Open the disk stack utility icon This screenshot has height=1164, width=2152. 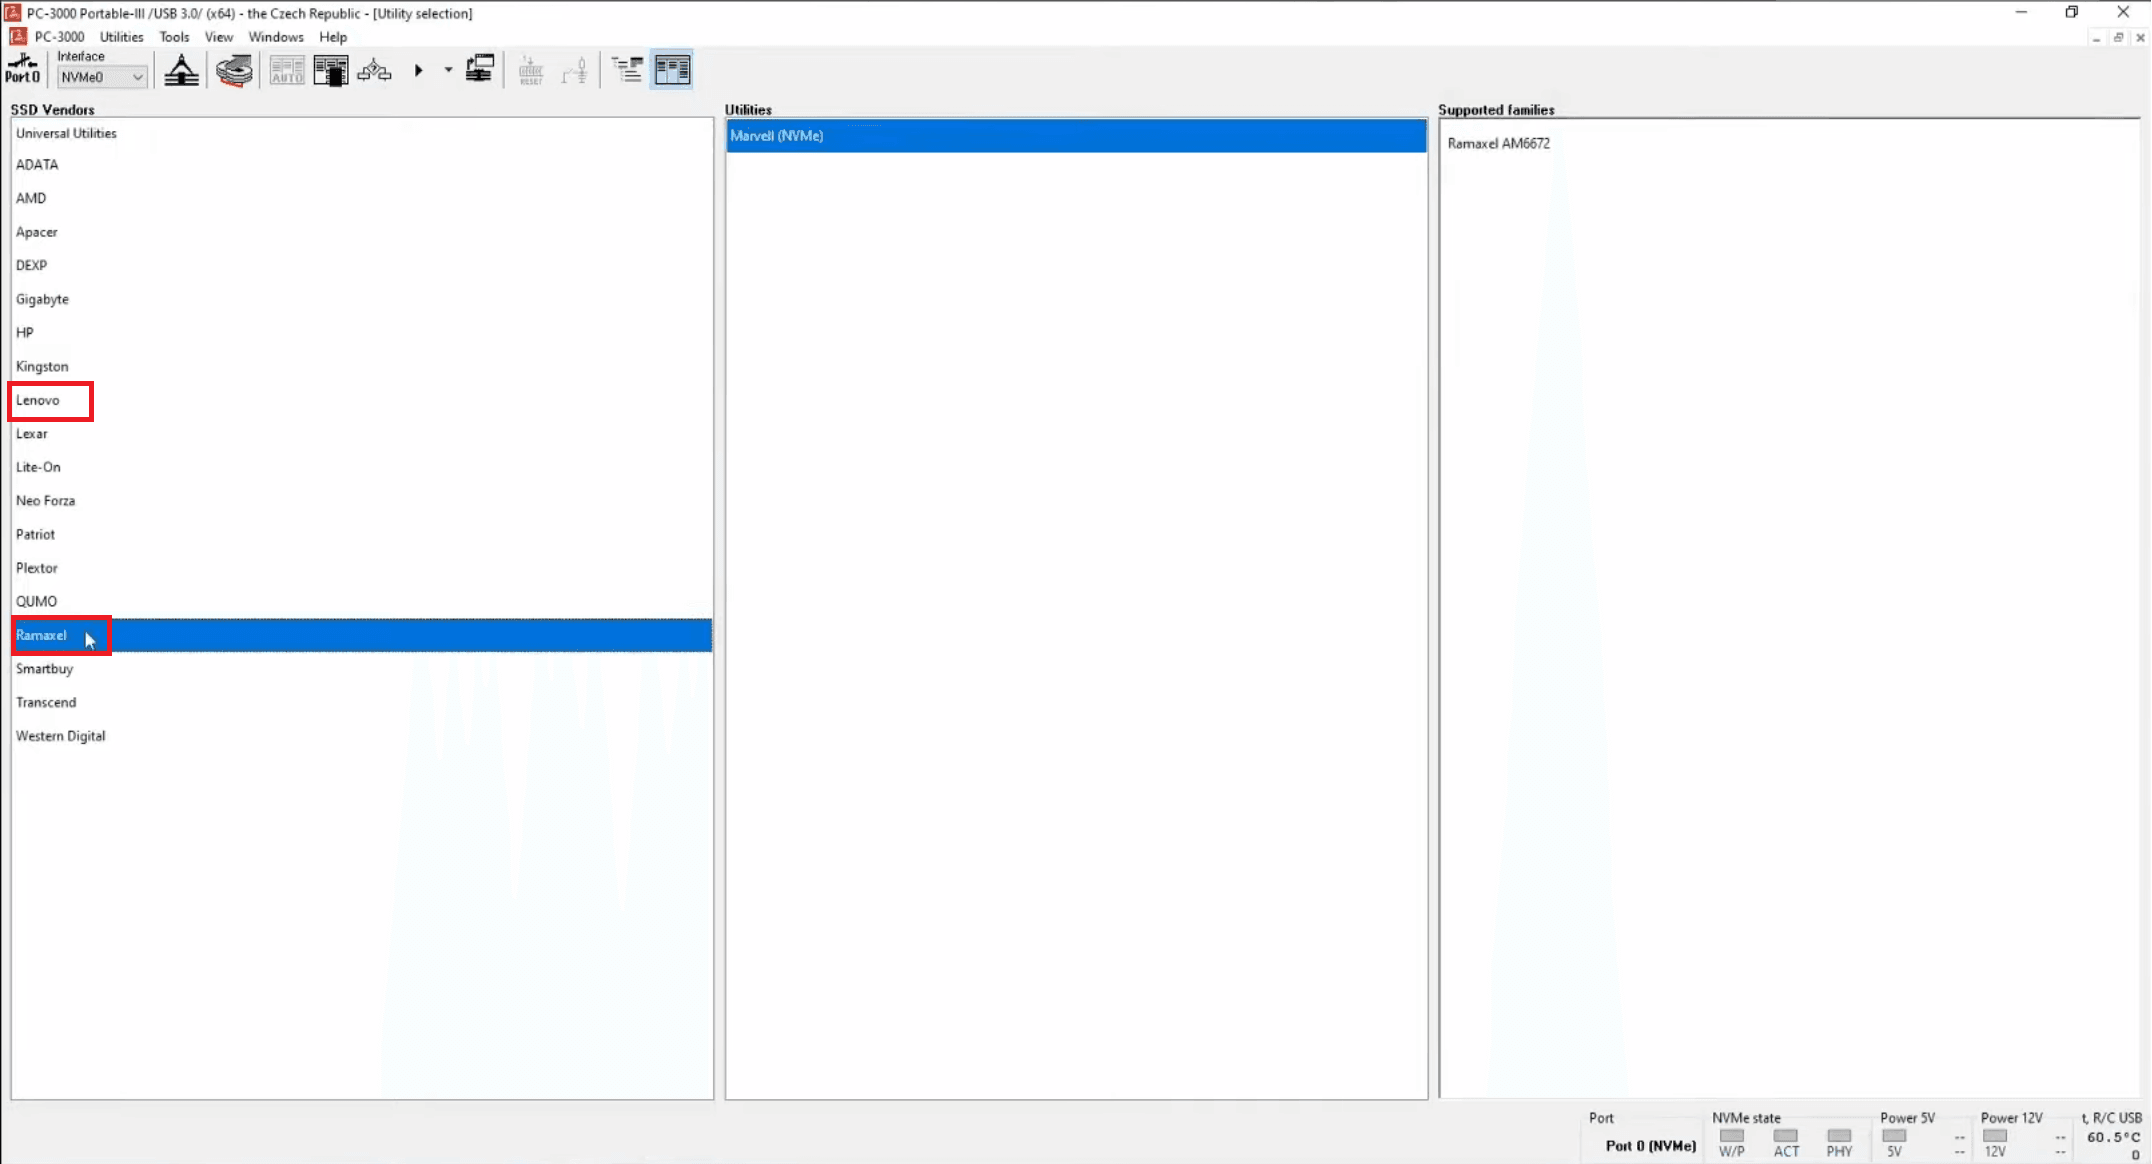point(234,70)
